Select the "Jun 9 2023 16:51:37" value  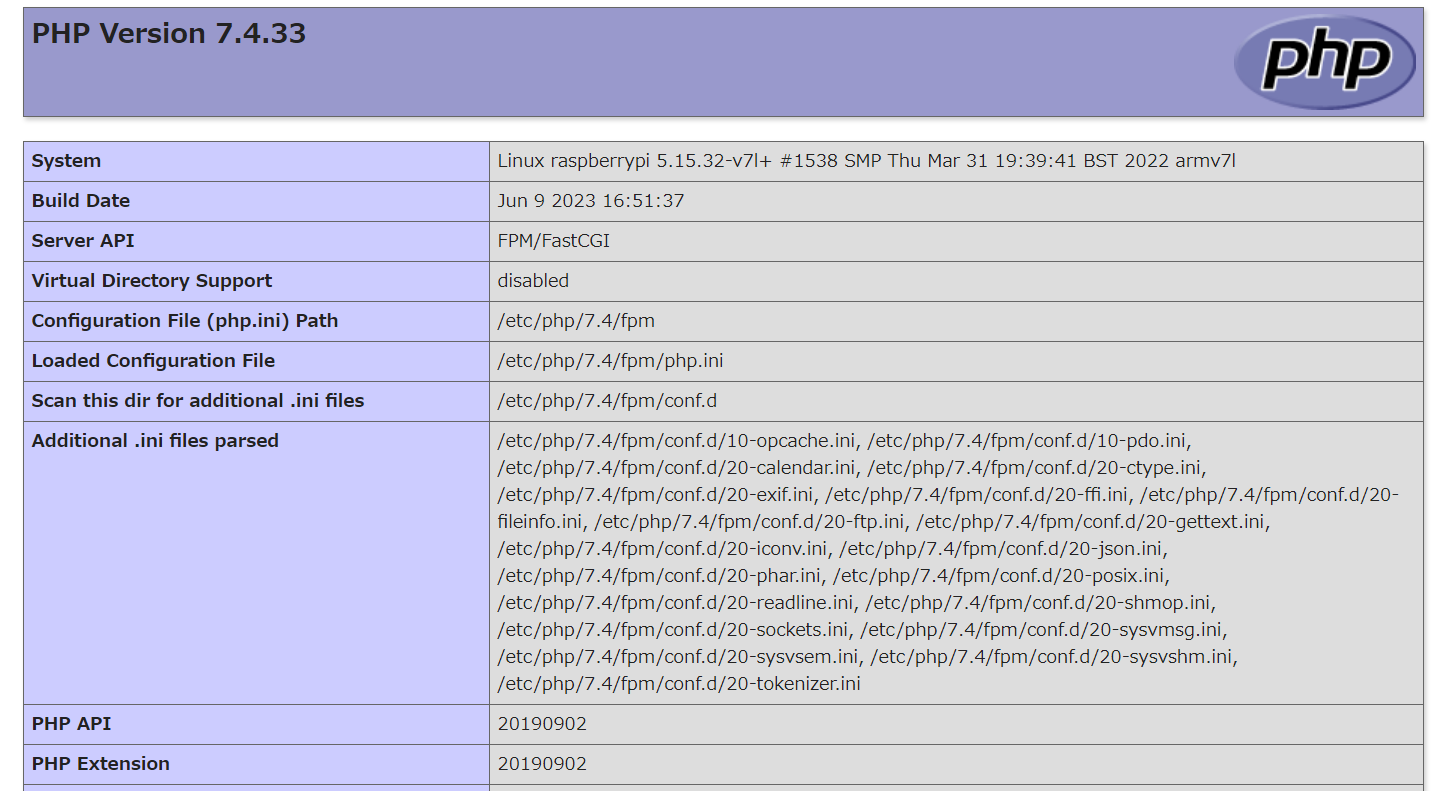[591, 201]
